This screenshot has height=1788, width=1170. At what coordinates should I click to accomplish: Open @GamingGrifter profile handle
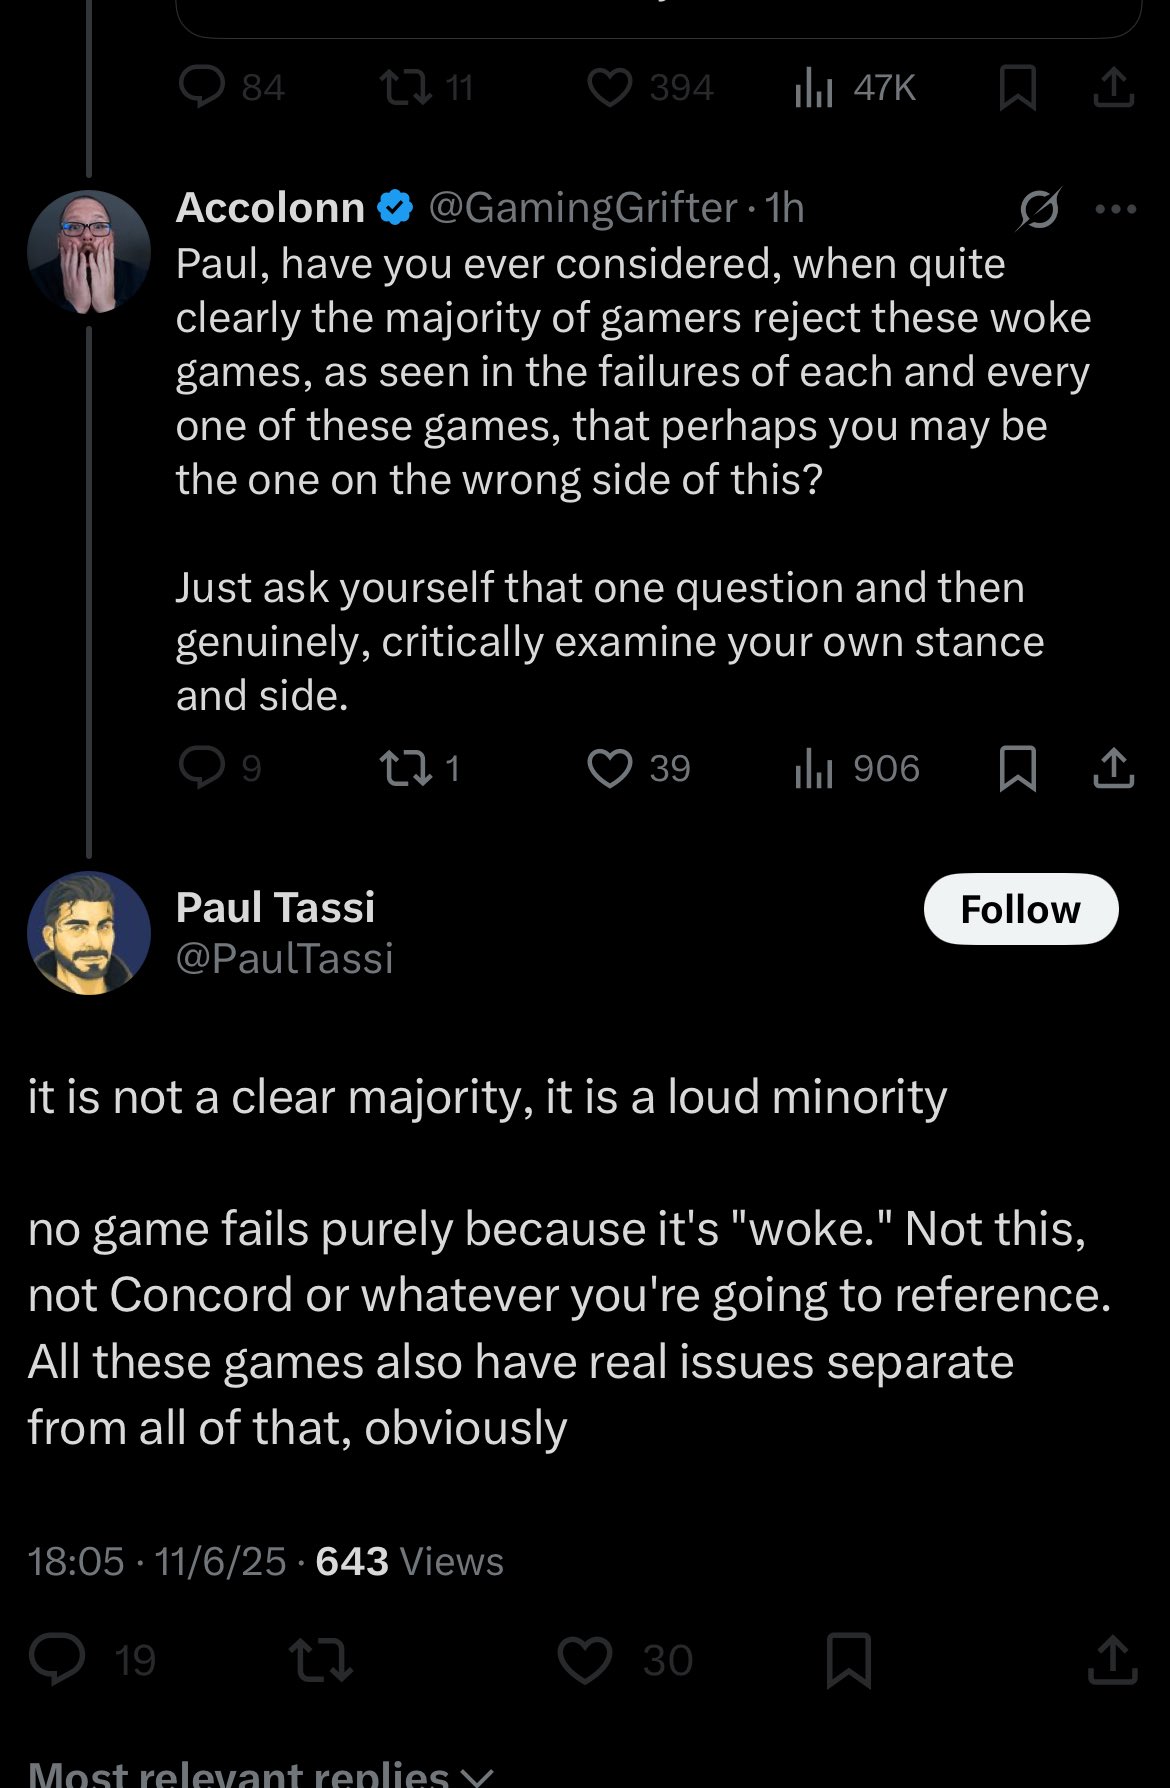pos(583,208)
